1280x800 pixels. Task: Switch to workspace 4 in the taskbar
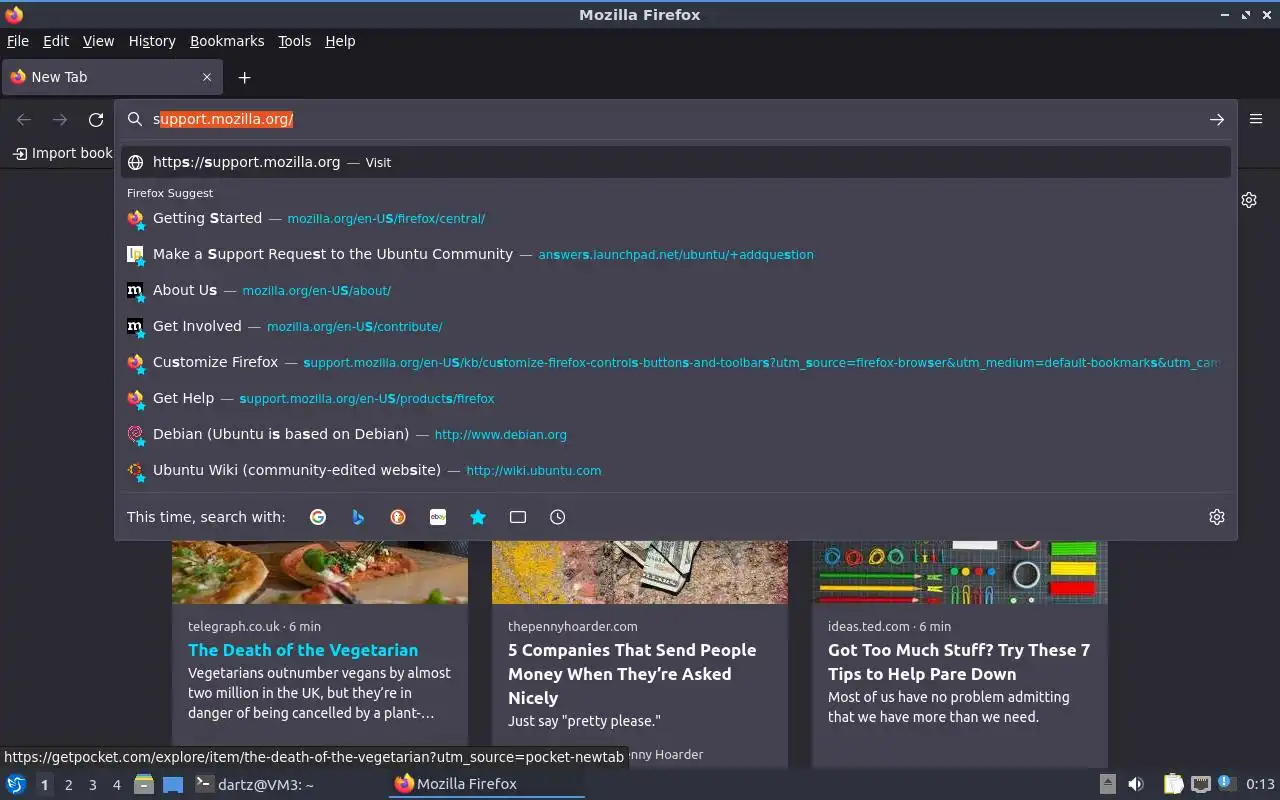point(116,785)
